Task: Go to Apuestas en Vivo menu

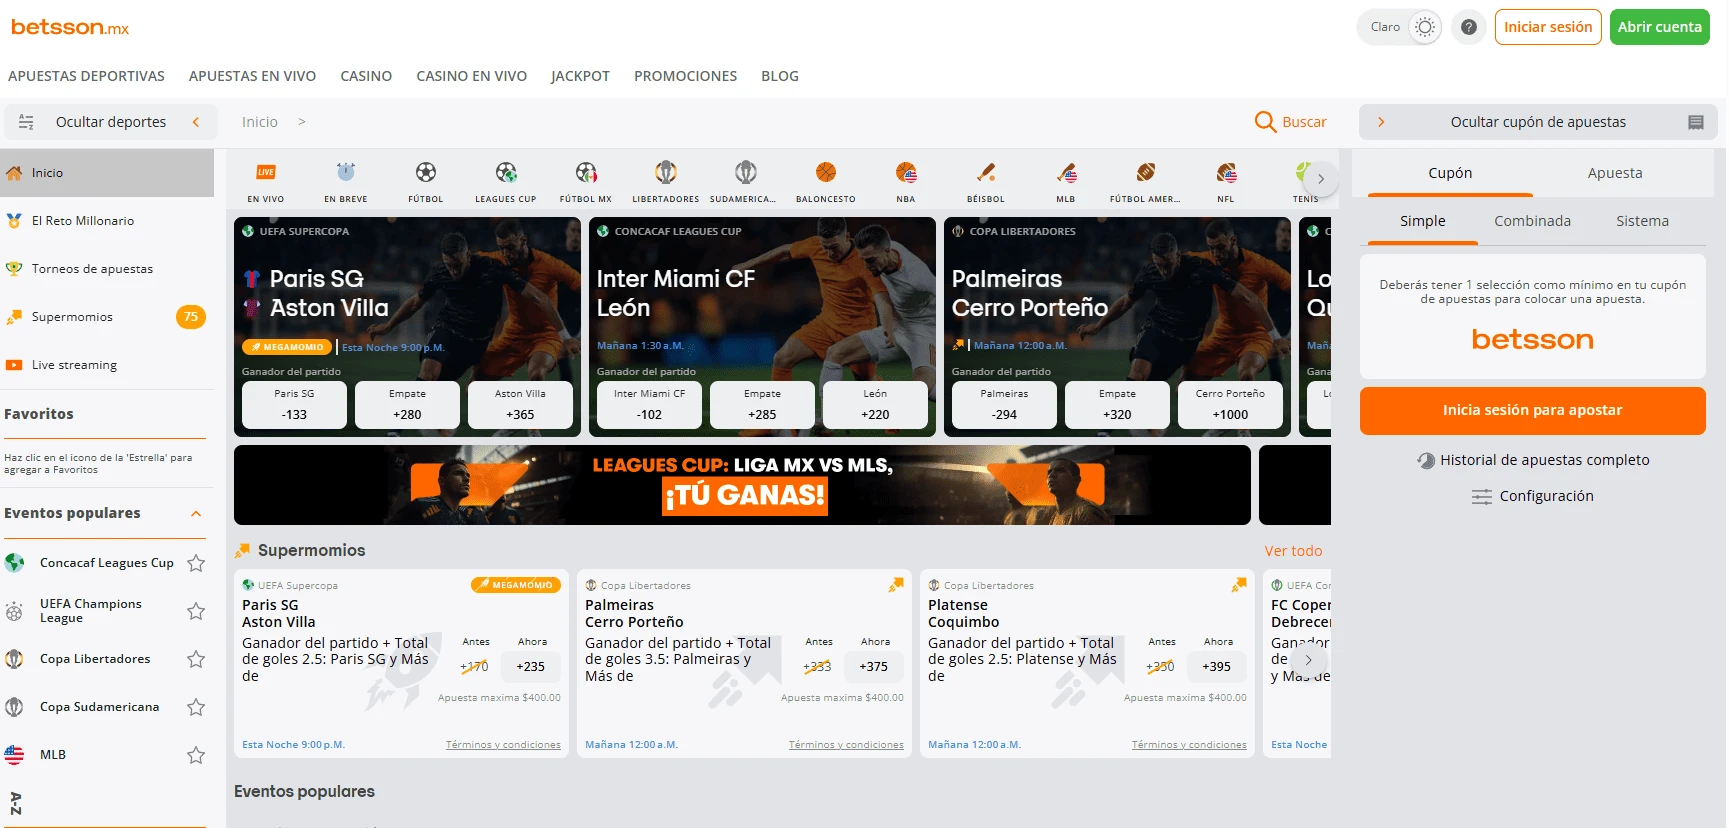Action: 252,76
